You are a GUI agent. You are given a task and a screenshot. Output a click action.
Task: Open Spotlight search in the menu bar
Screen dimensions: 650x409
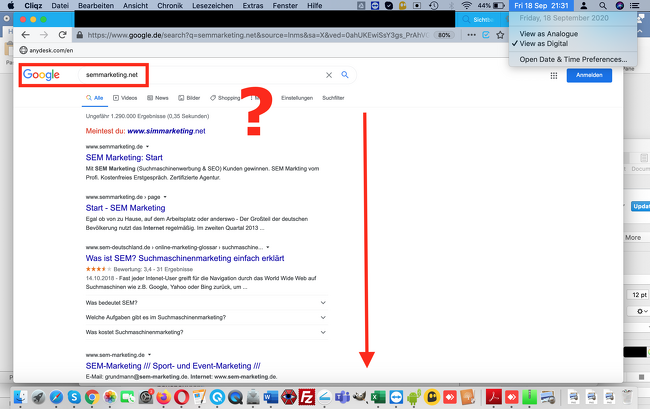[602, 6]
